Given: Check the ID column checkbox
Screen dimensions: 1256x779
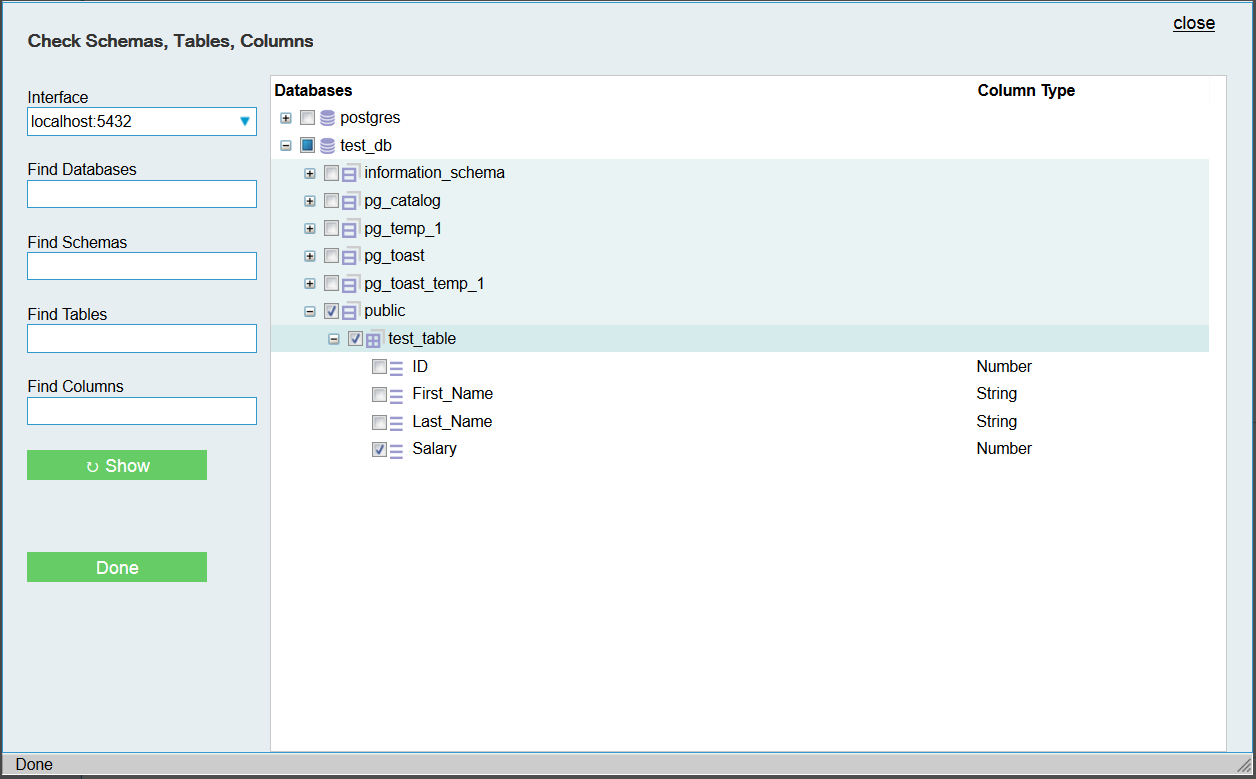Looking at the screenshot, I should [x=379, y=367].
